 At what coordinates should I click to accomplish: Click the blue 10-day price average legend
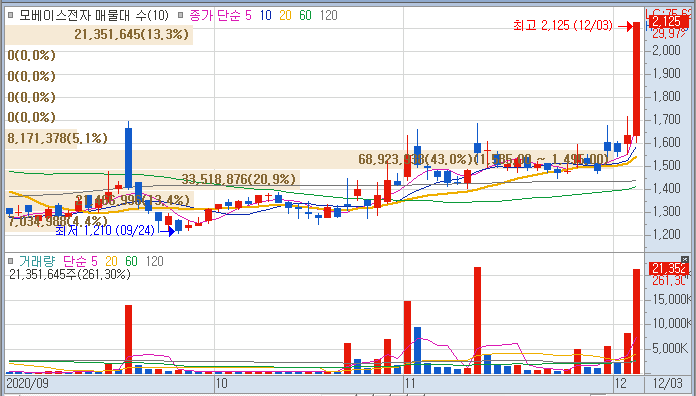click(x=265, y=16)
